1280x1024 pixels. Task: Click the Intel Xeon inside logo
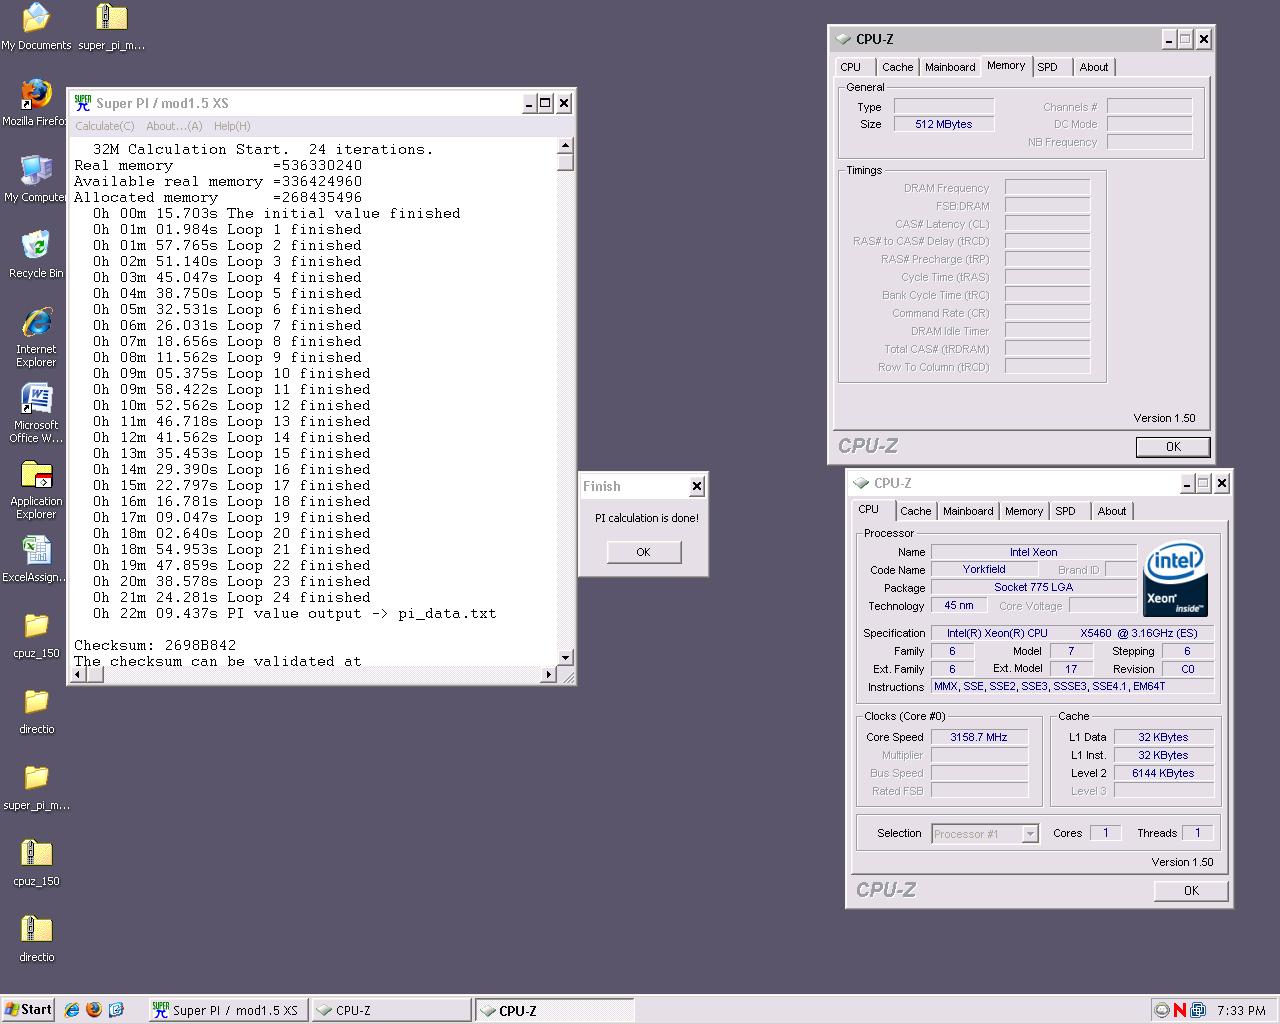tap(1175, 579)
